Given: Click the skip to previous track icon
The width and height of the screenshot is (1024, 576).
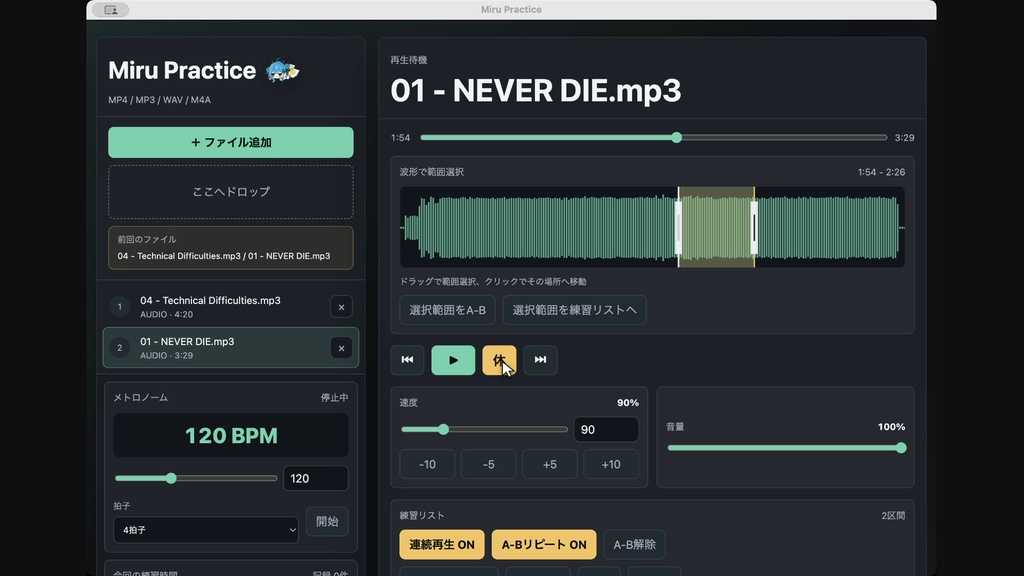Looking at the screenshot, I should [407, 360].
